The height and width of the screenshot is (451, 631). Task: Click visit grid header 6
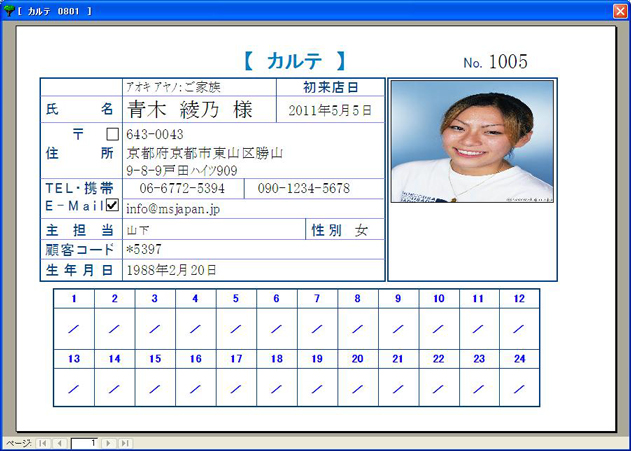coord(276,299)
